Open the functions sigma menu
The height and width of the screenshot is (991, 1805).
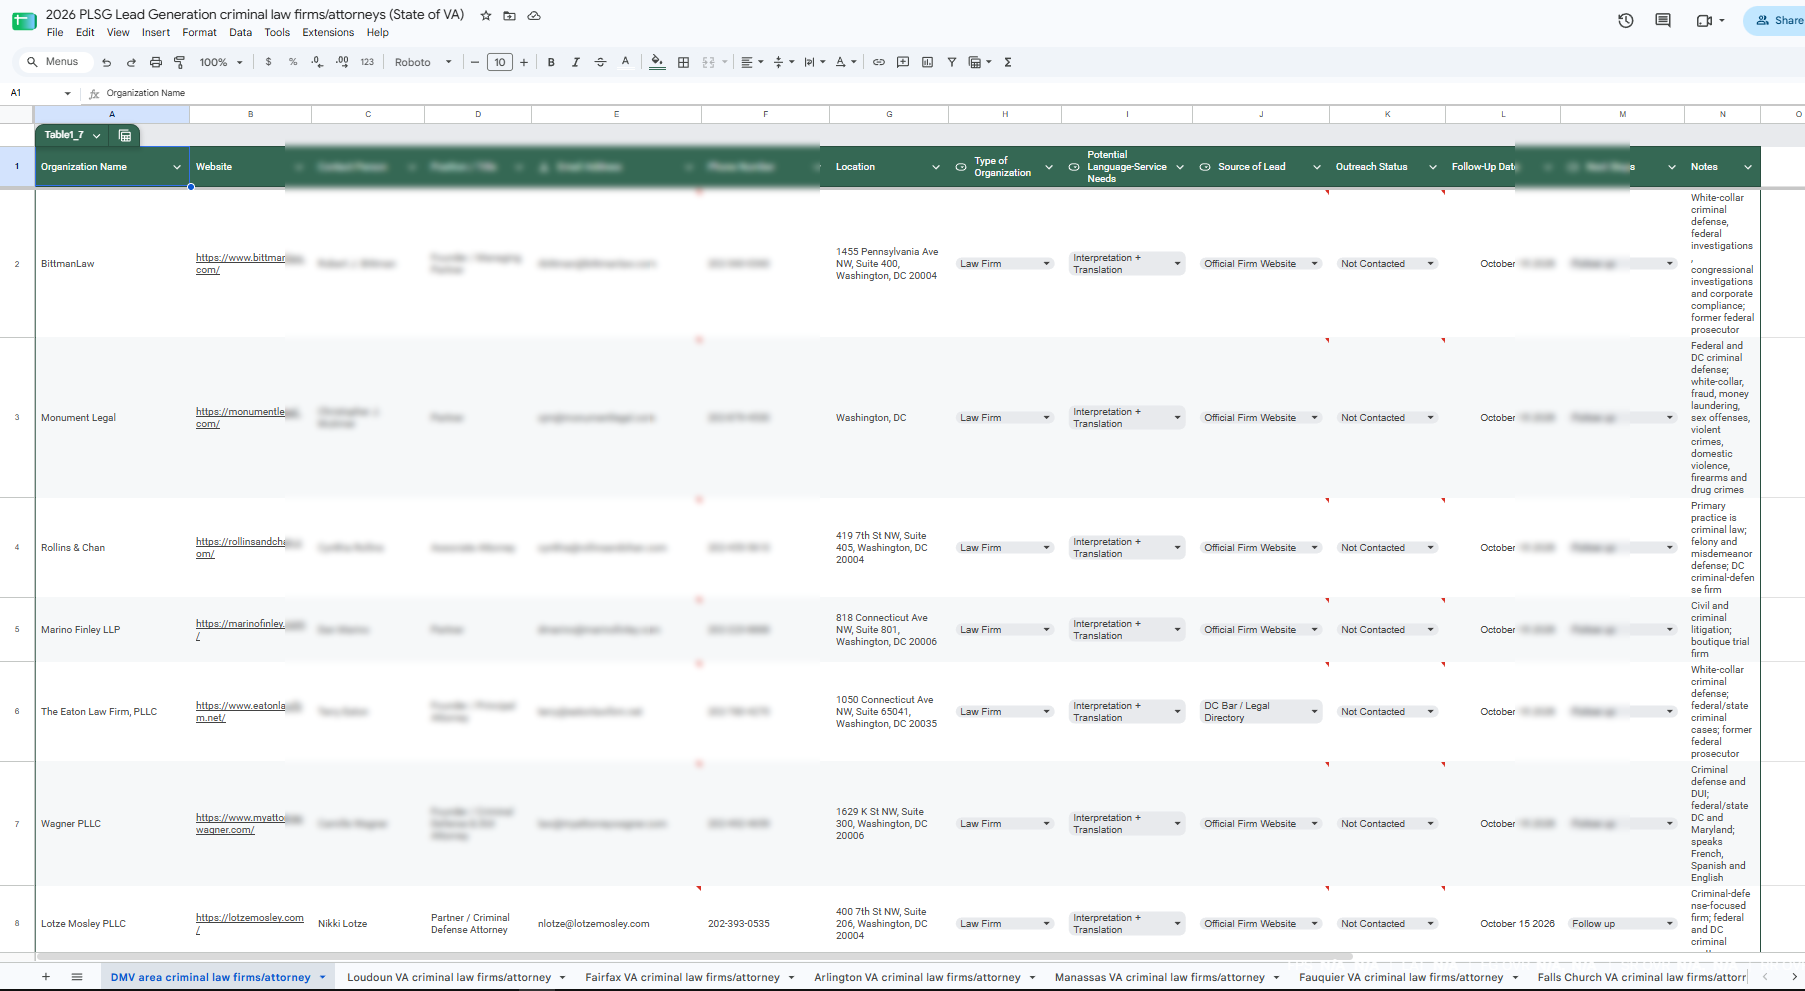point(1008,62)
